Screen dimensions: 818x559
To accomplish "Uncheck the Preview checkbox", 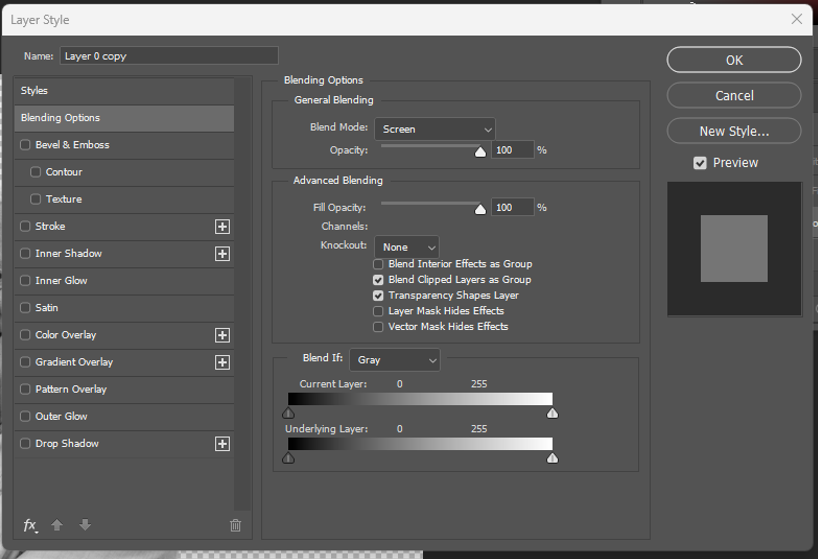I will (700, 163).
